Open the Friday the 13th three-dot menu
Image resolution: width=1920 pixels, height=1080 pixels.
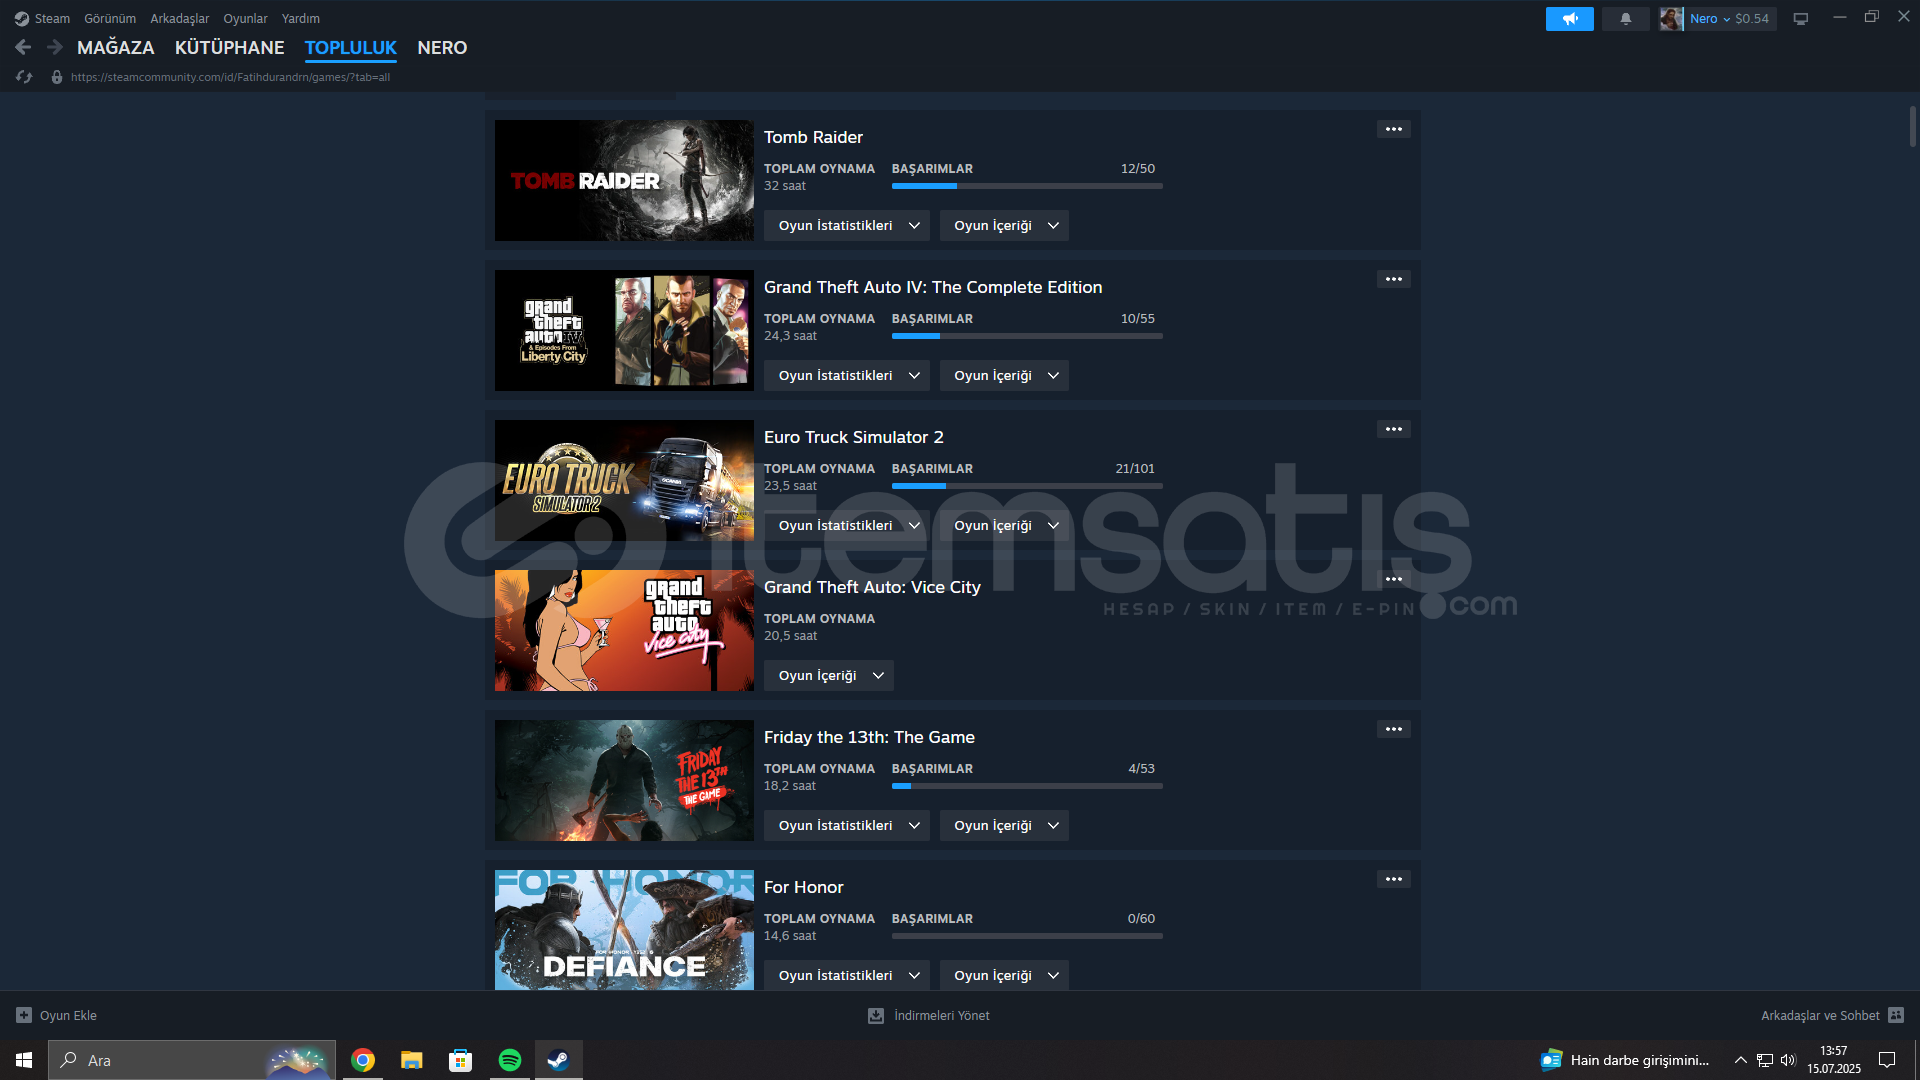pos(1393,729)
